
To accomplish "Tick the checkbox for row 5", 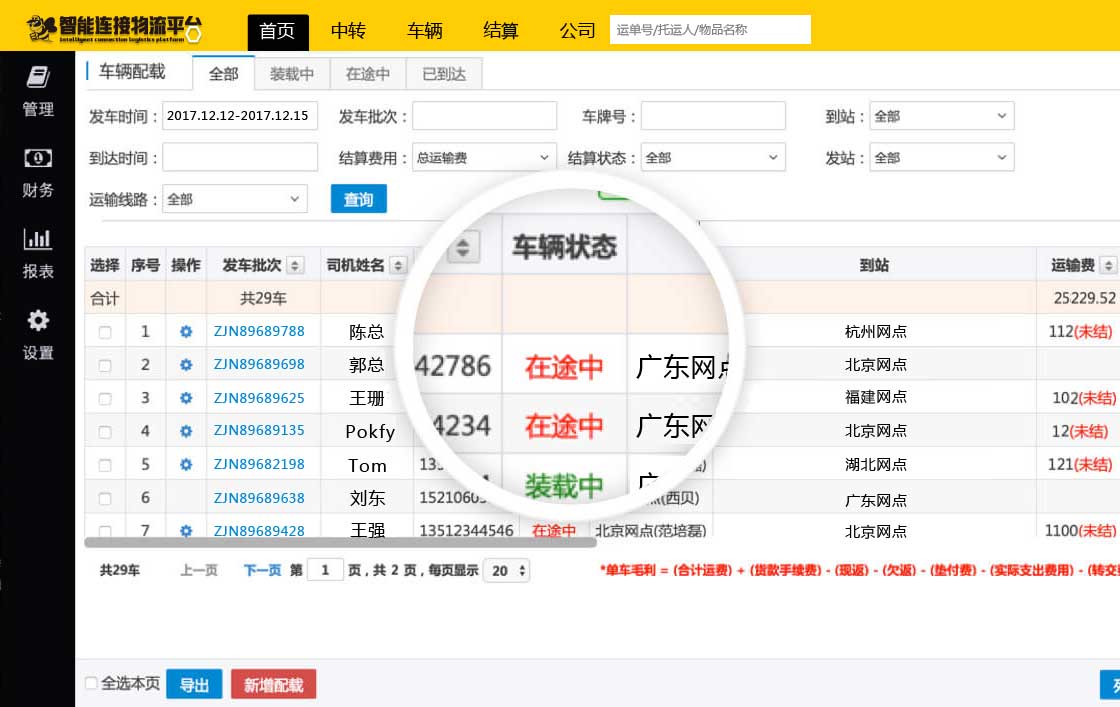I will pyautogui.click(x=105, y=466).
